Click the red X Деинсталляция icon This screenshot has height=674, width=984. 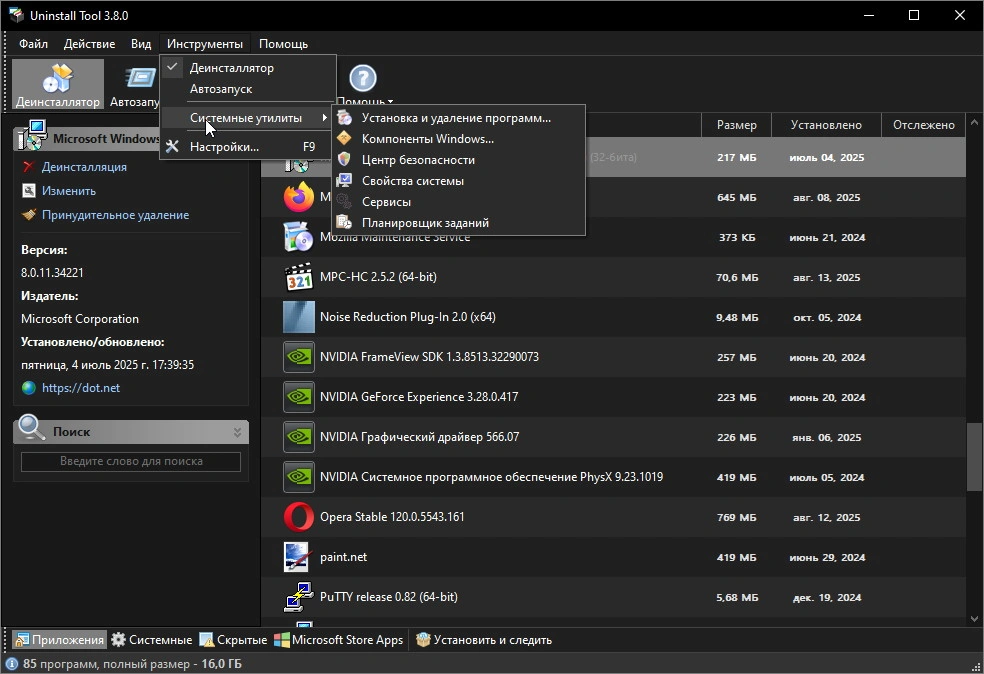coord(28,167)
